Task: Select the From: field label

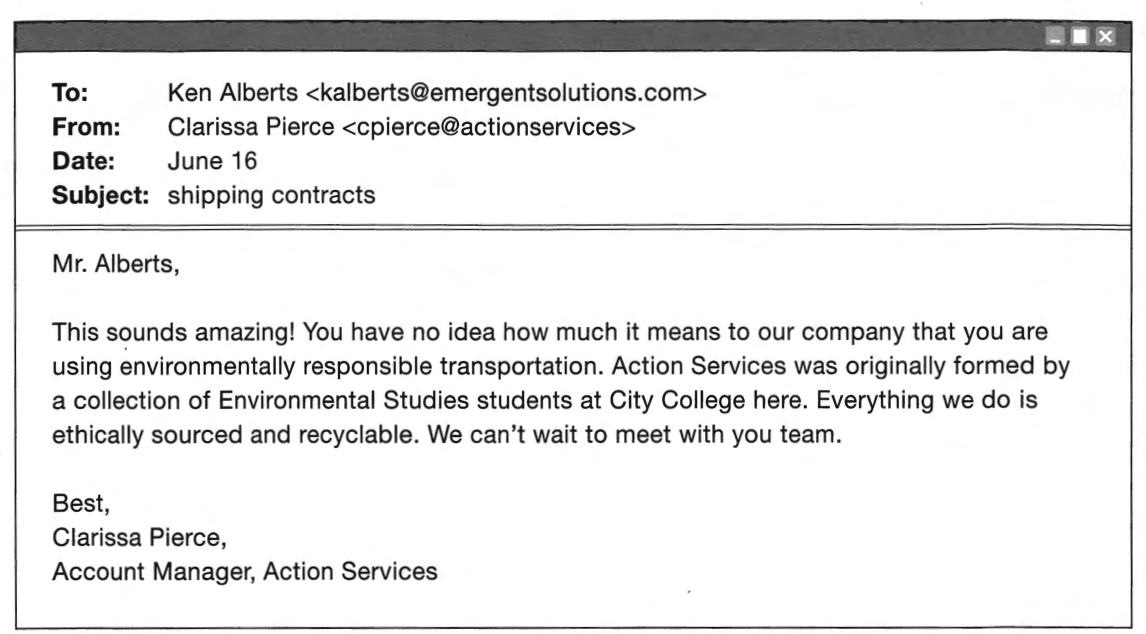Action: click(86, 127)
